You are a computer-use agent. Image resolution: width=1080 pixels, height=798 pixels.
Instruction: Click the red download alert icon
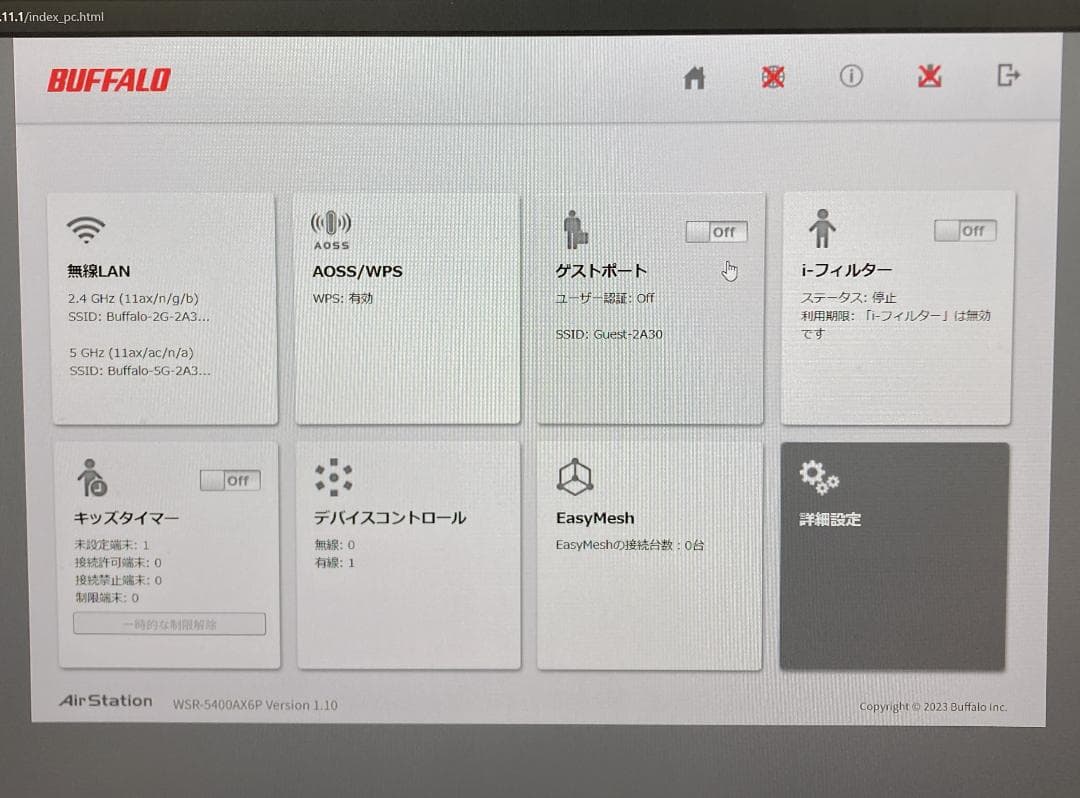click(x=928, y=75)
